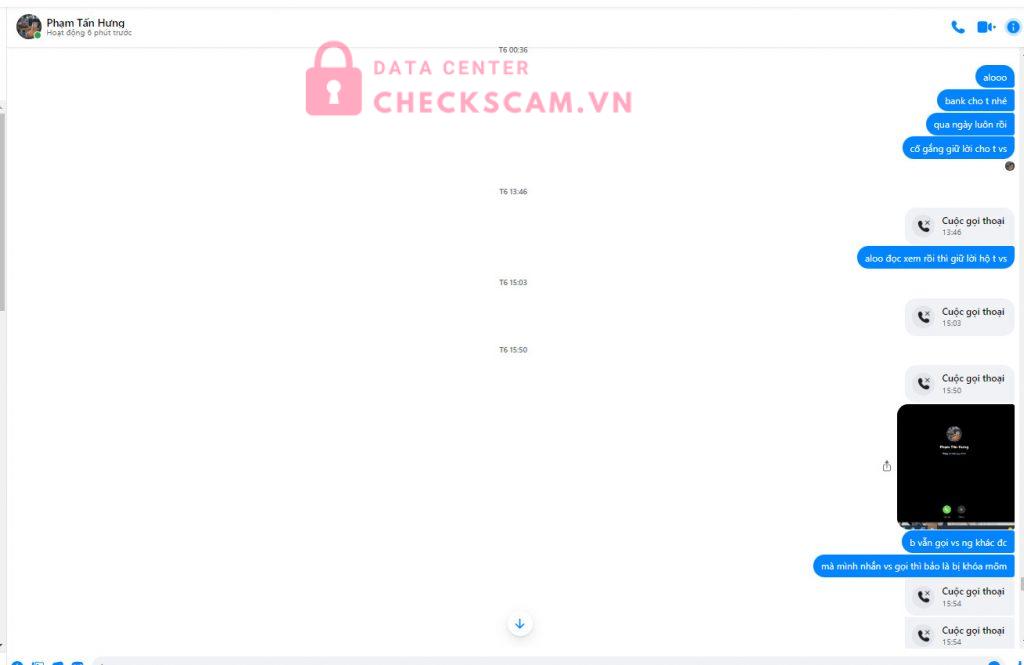Click the last 15:54 voice call bubble
This screenshot has height=665, width=1024.
click(x=959, y=634)
